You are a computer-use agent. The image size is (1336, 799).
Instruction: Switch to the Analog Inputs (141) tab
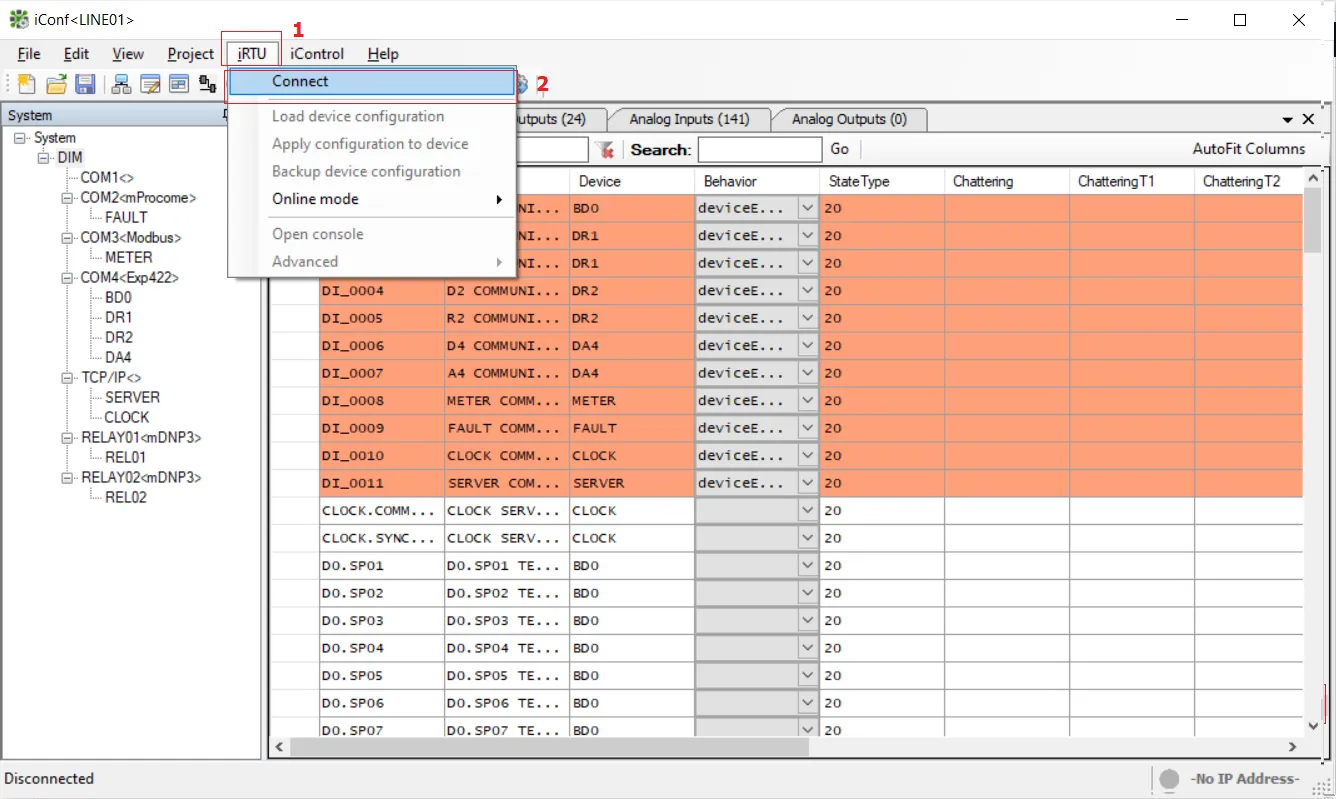pos(689,119)
